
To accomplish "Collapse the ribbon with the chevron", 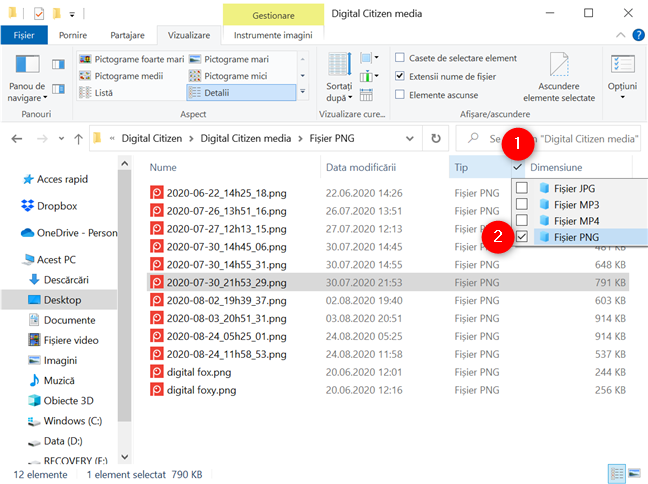I will pyautogui.click(x=621, y=35).
